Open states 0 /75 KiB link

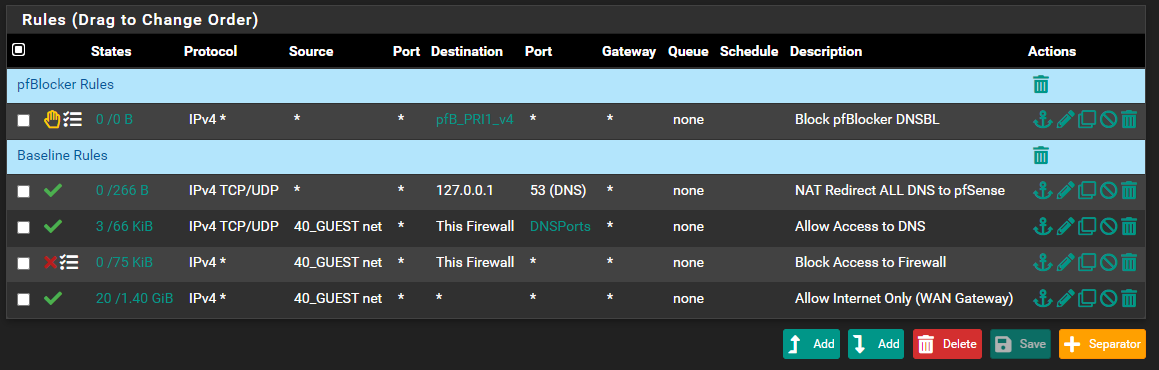pyautogui.click(x=124, y=262)
